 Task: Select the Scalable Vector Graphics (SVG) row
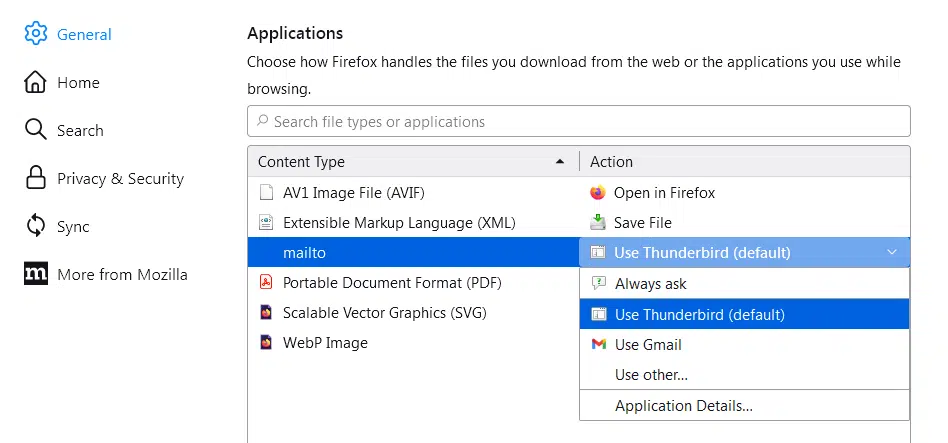pyautogui.click(x=385, y=313)
